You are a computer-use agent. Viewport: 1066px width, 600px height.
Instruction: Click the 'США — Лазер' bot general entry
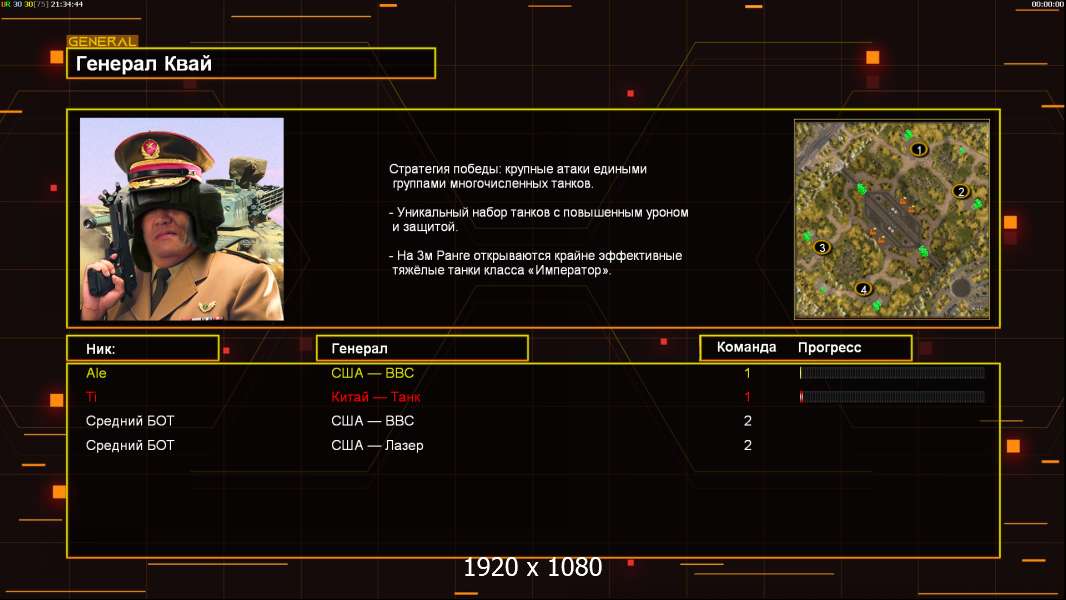point(377,445)
